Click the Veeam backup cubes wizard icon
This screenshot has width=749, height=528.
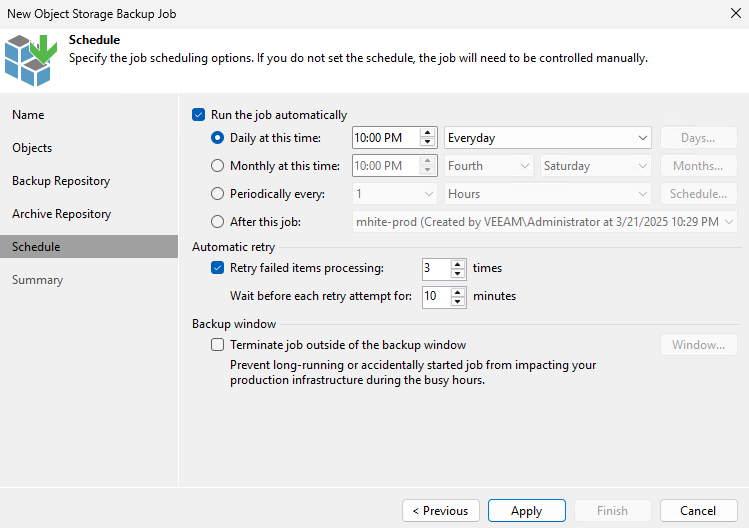pyautogui.click(x=31, y=60)
